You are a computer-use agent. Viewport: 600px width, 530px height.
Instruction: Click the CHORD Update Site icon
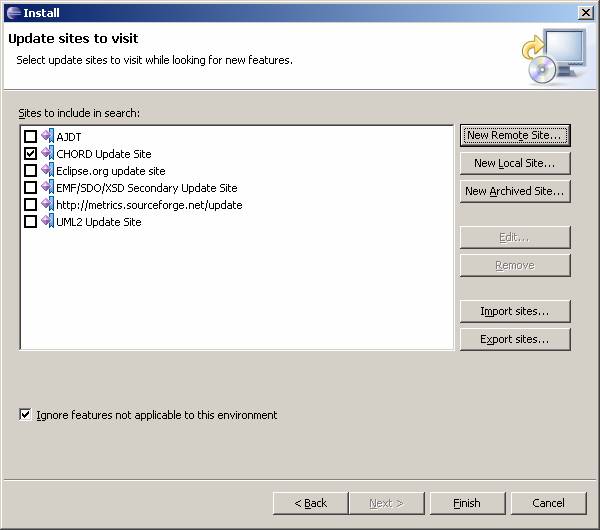point(47,154)
